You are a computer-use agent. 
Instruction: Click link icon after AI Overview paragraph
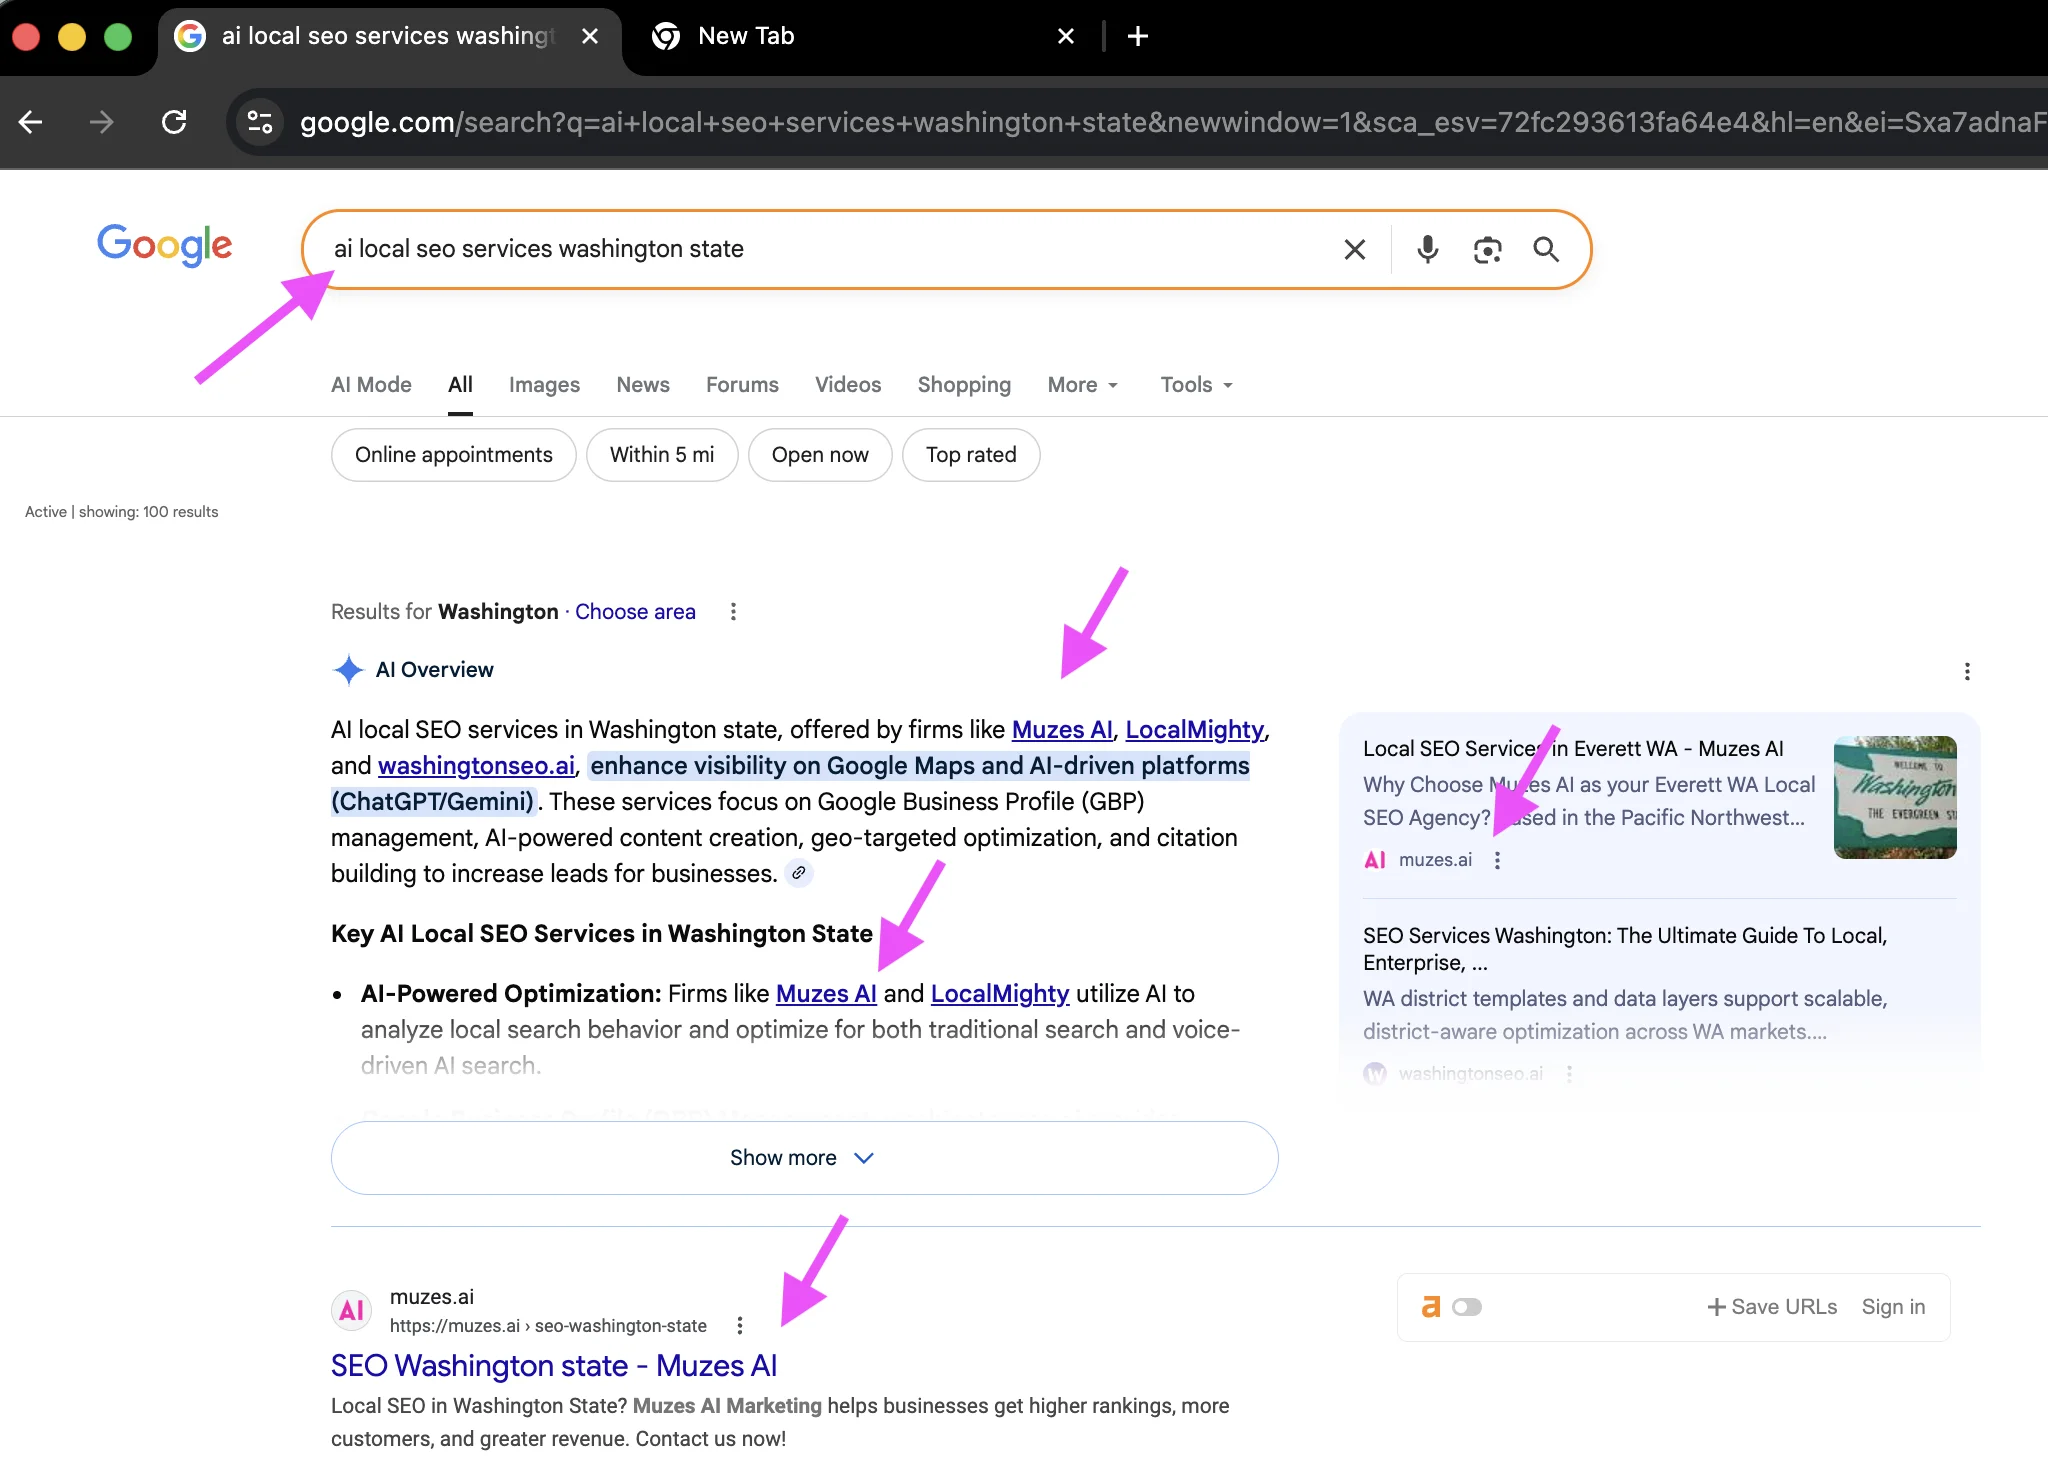pyautogui.click(x=798, y=873)
